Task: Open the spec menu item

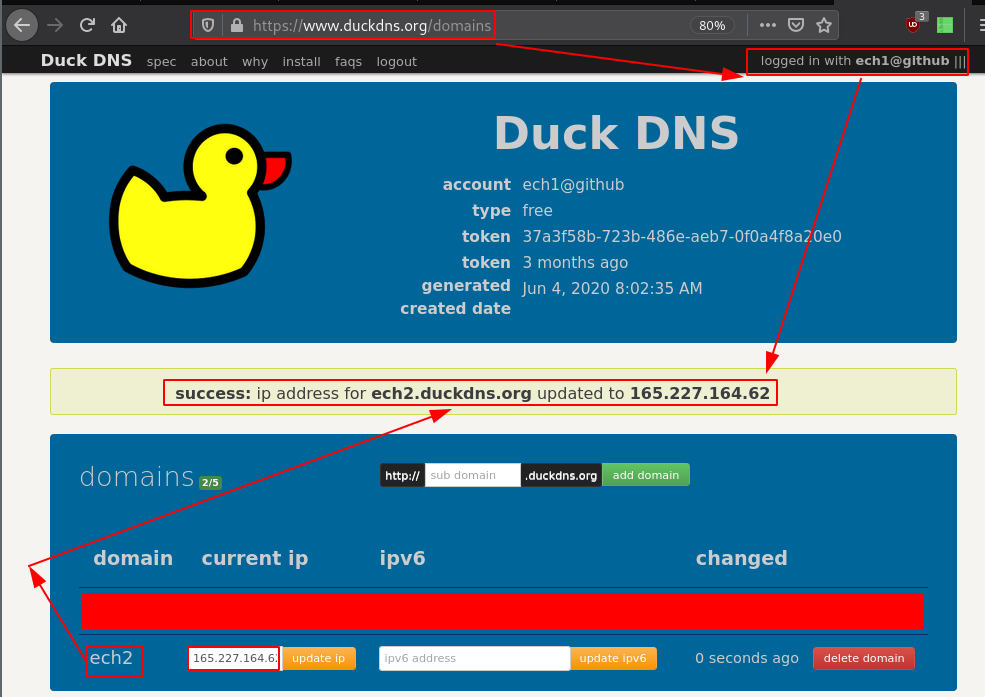Action: click(161, 62)
